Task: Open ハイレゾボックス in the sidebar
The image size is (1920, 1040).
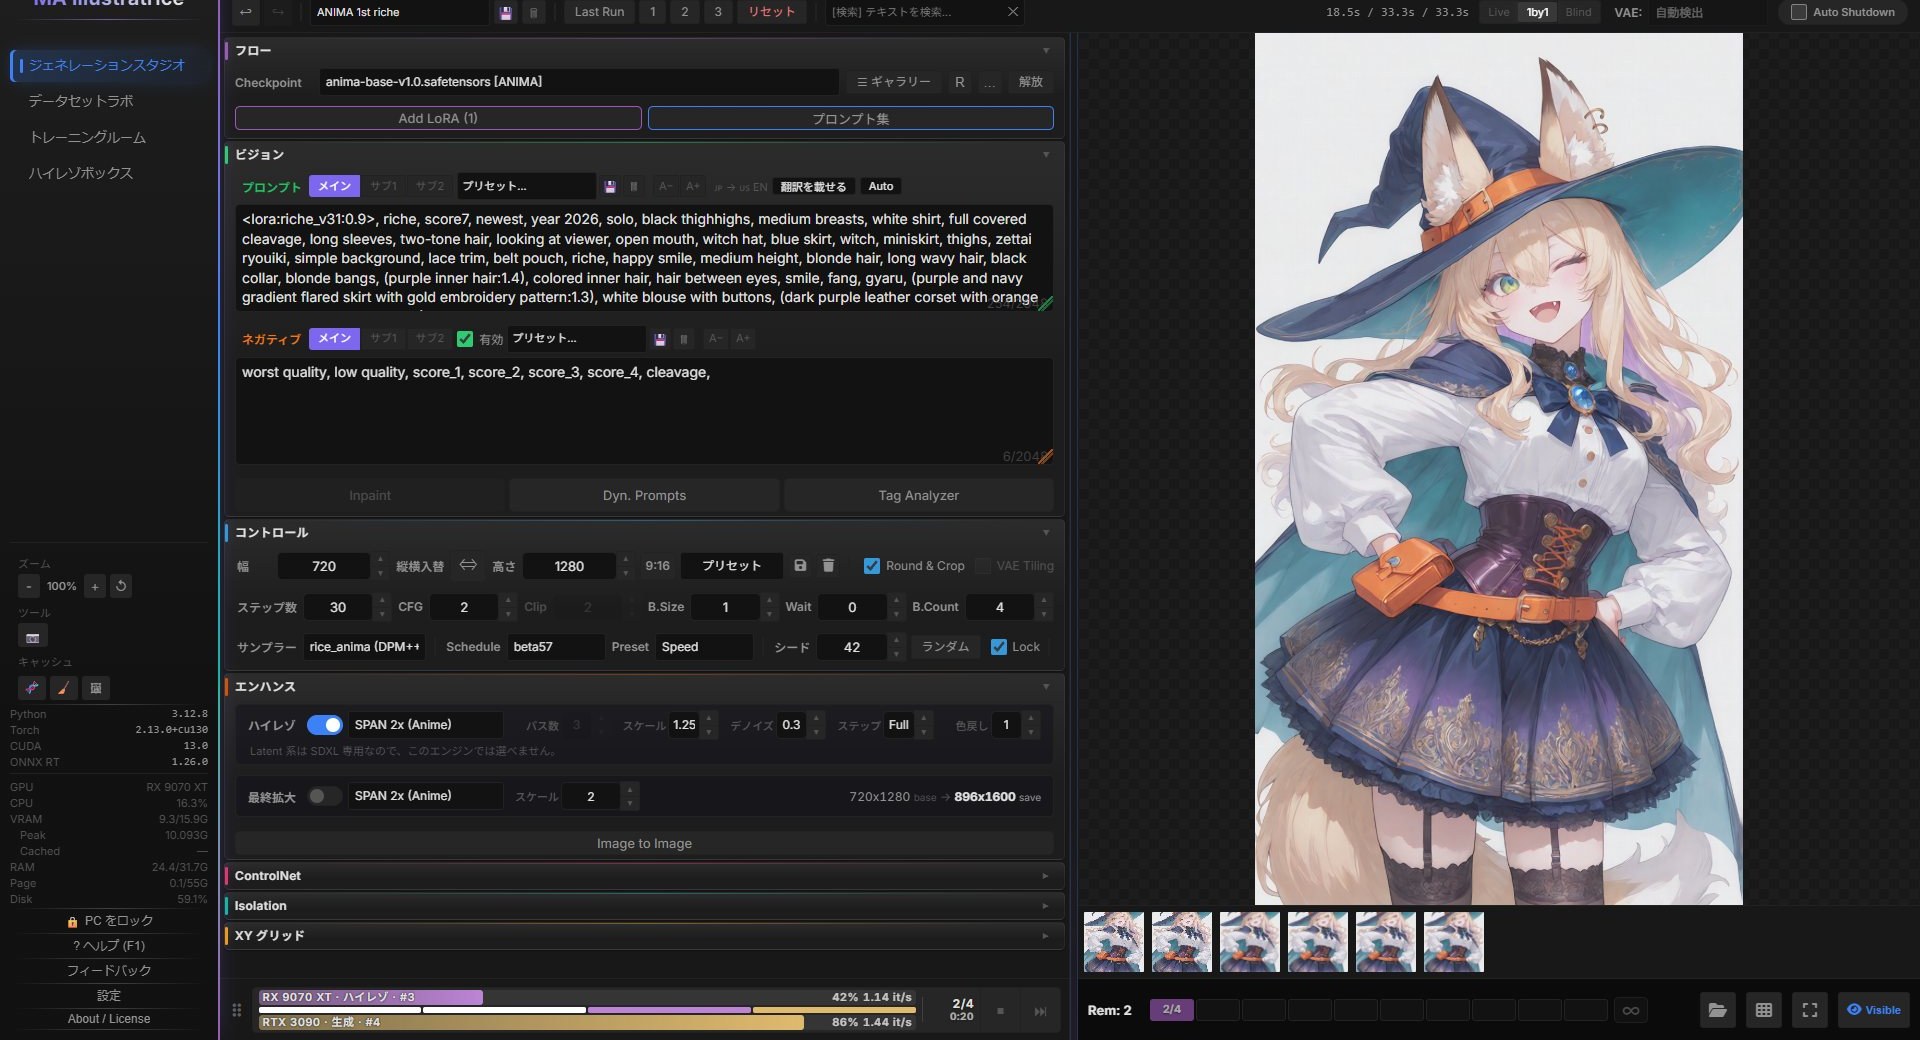Action: click(81, 173)
